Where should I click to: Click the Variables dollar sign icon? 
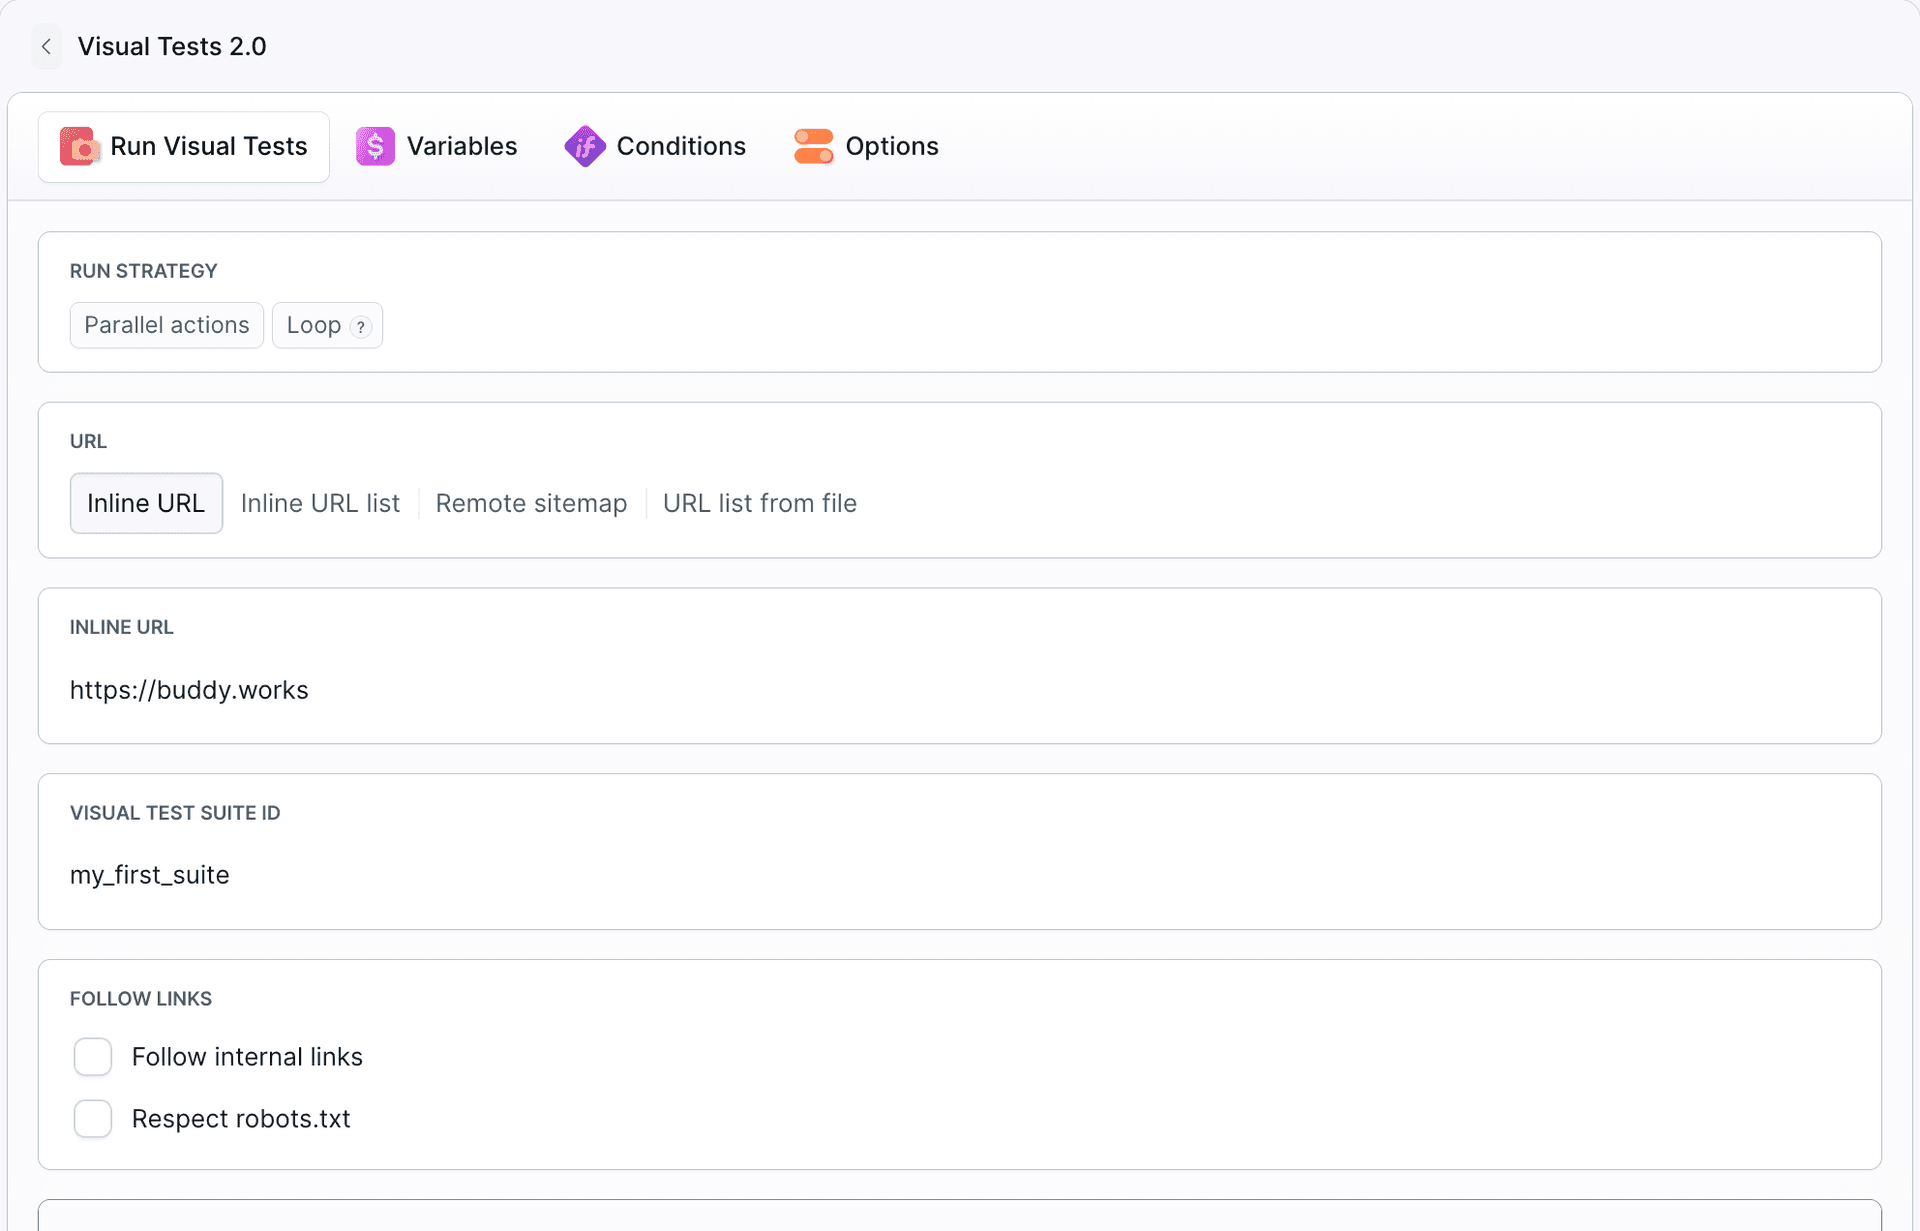click(x=375, y=146)
